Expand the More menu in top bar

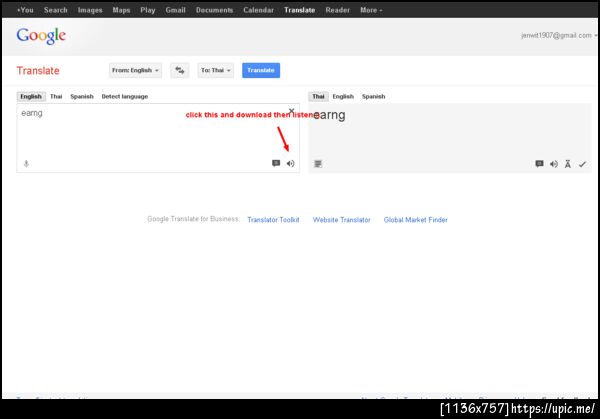coord(371,10)
